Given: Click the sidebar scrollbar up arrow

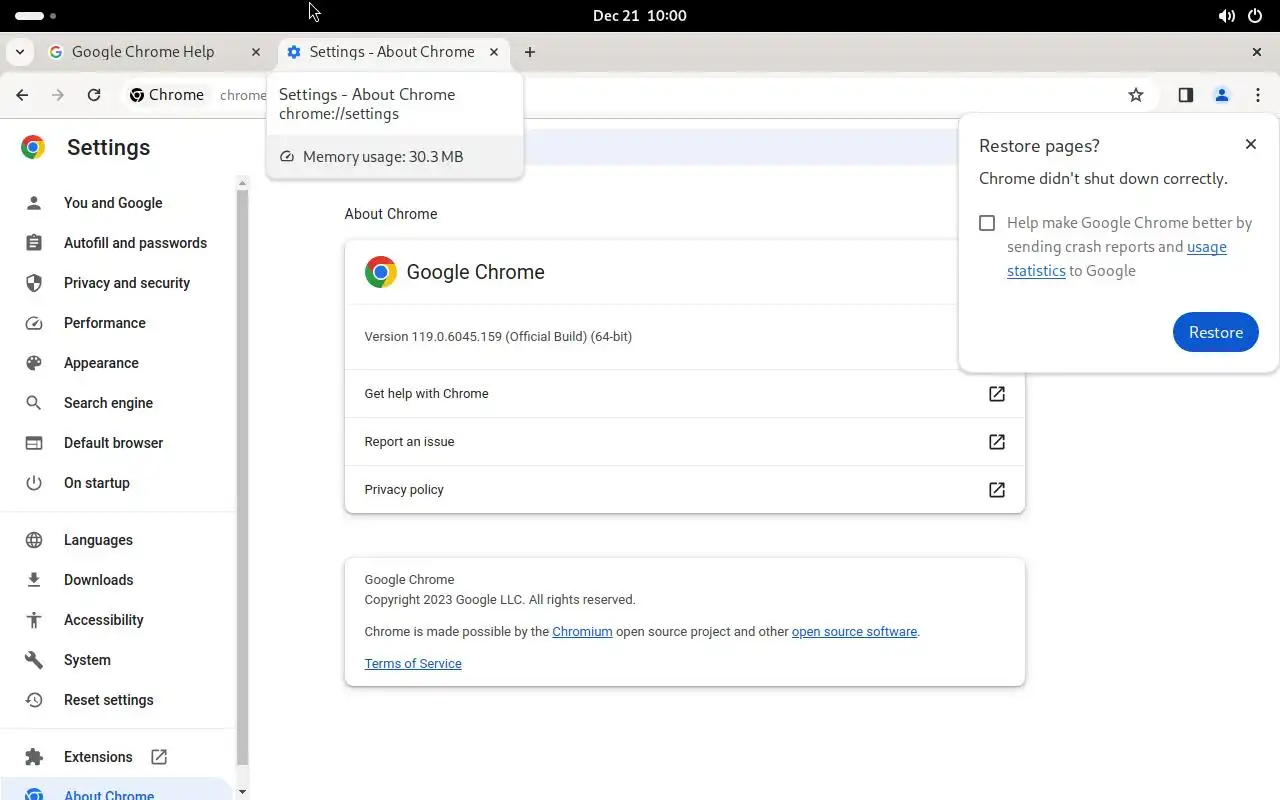Looking at the screenshot, I should 242,183.
